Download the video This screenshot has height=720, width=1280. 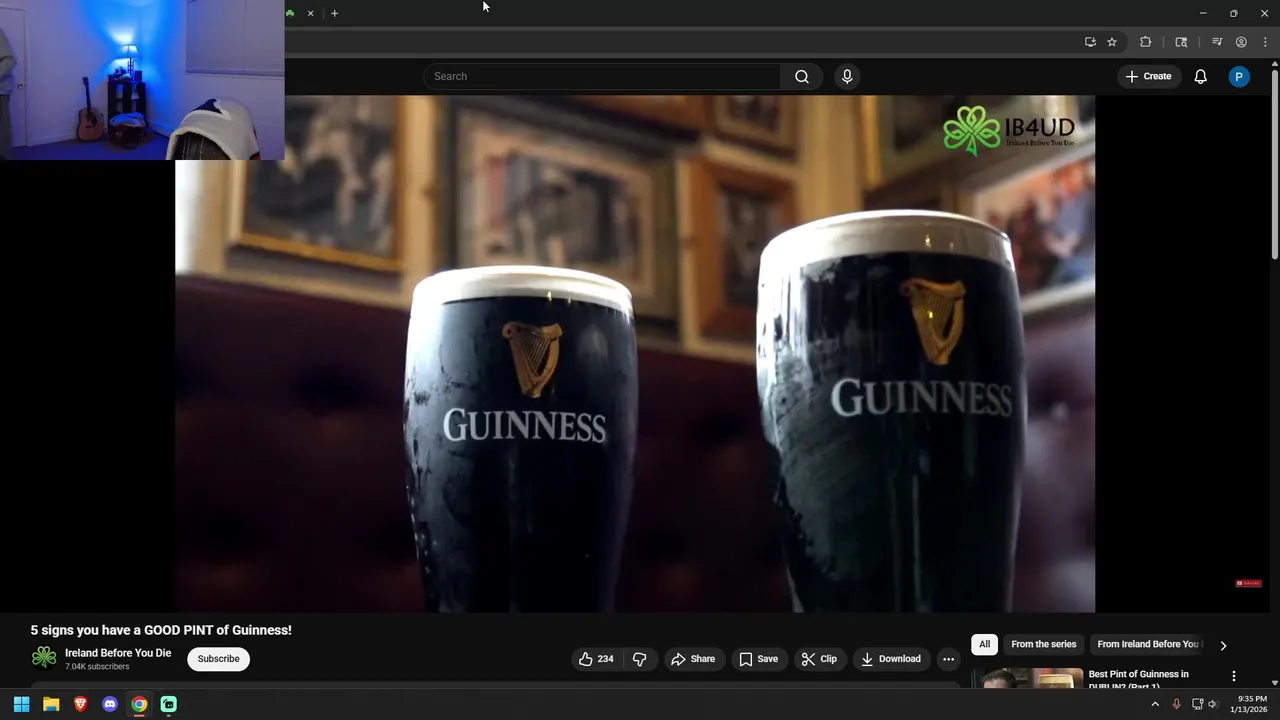click(x=890, y=659)
